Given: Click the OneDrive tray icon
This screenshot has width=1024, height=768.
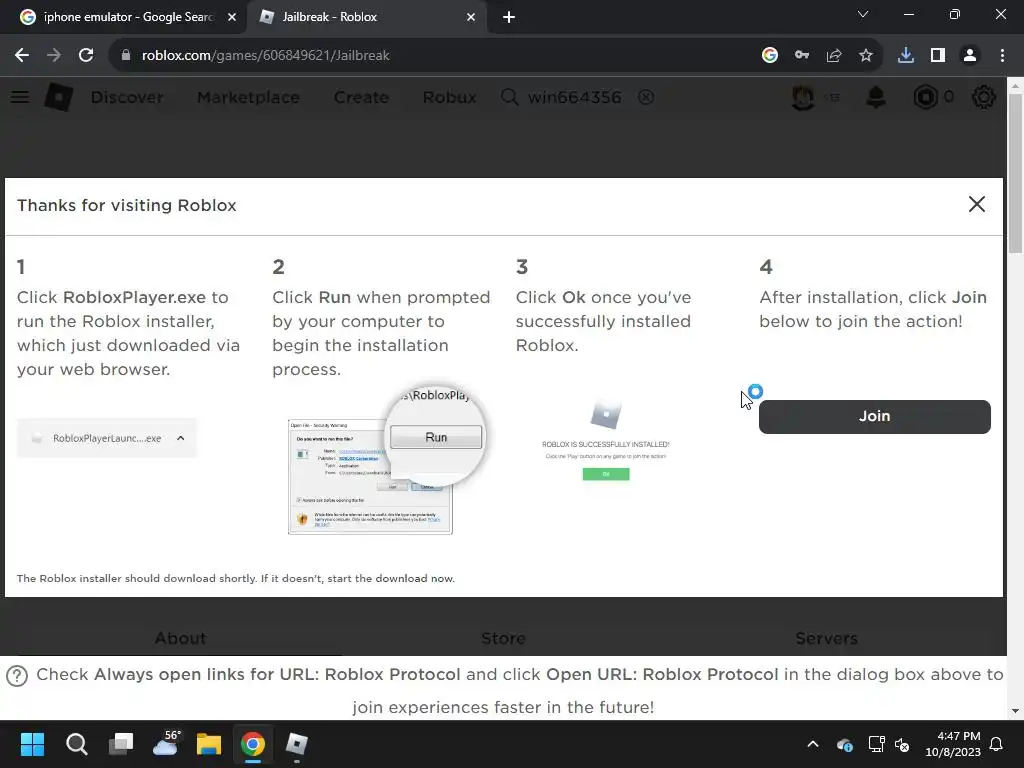Looking at the screenshot, I should point(844,744).
